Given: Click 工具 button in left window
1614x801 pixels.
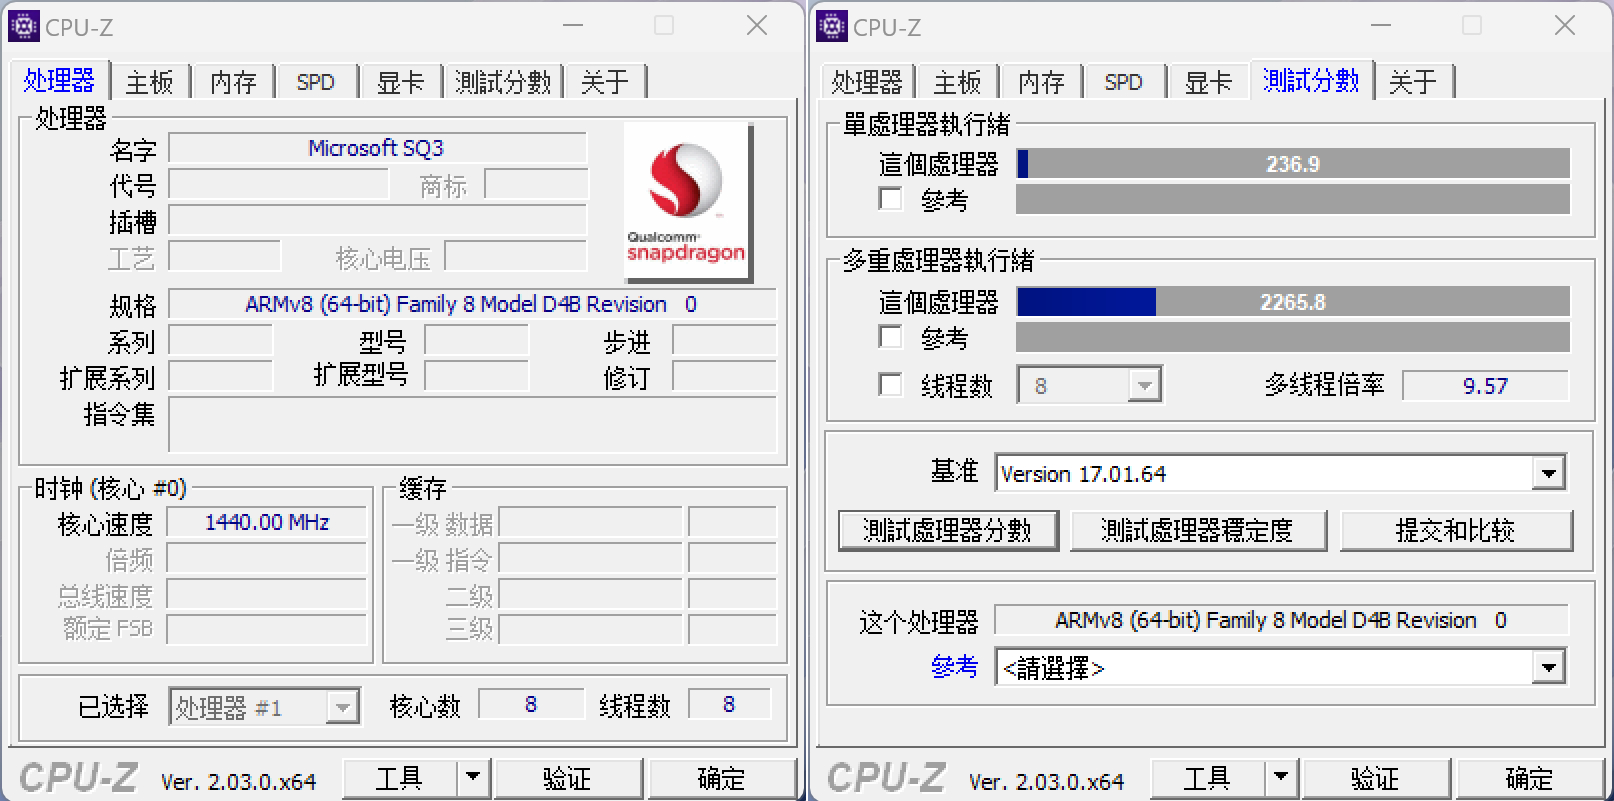Looking at the screenshot, I should 400,777.
